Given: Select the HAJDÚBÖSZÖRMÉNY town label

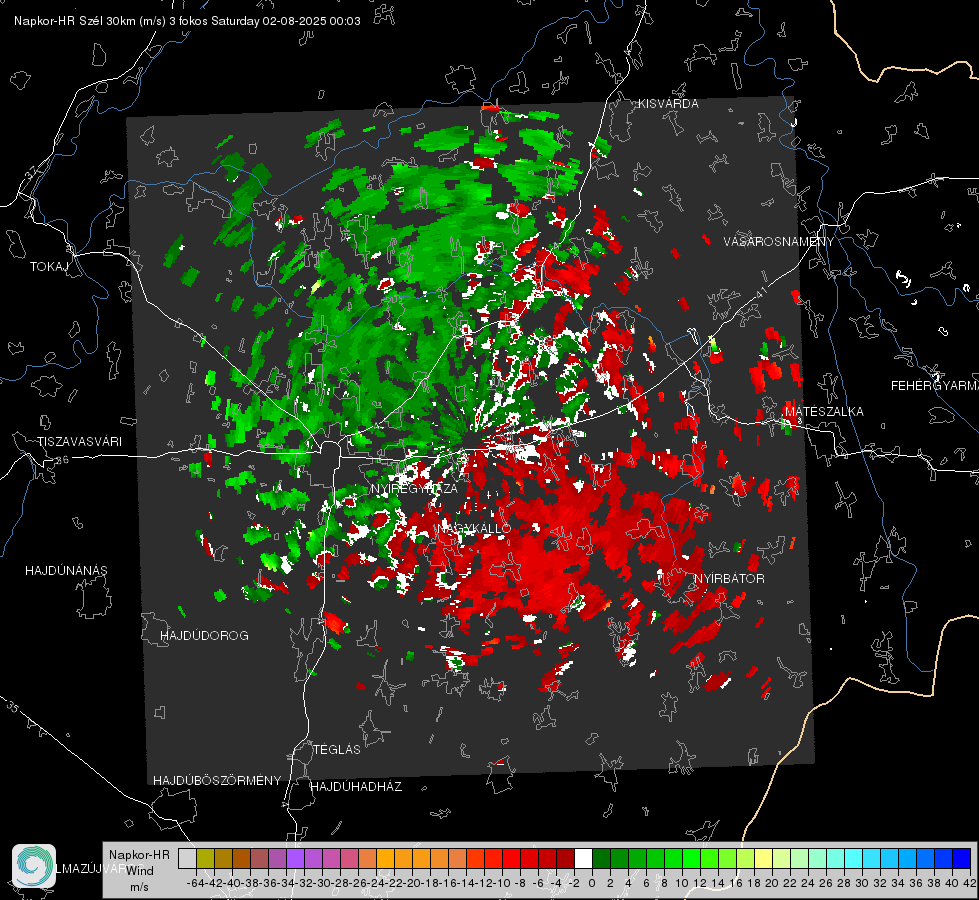Looking at the screenshot, I should click(x=217, y=781).
